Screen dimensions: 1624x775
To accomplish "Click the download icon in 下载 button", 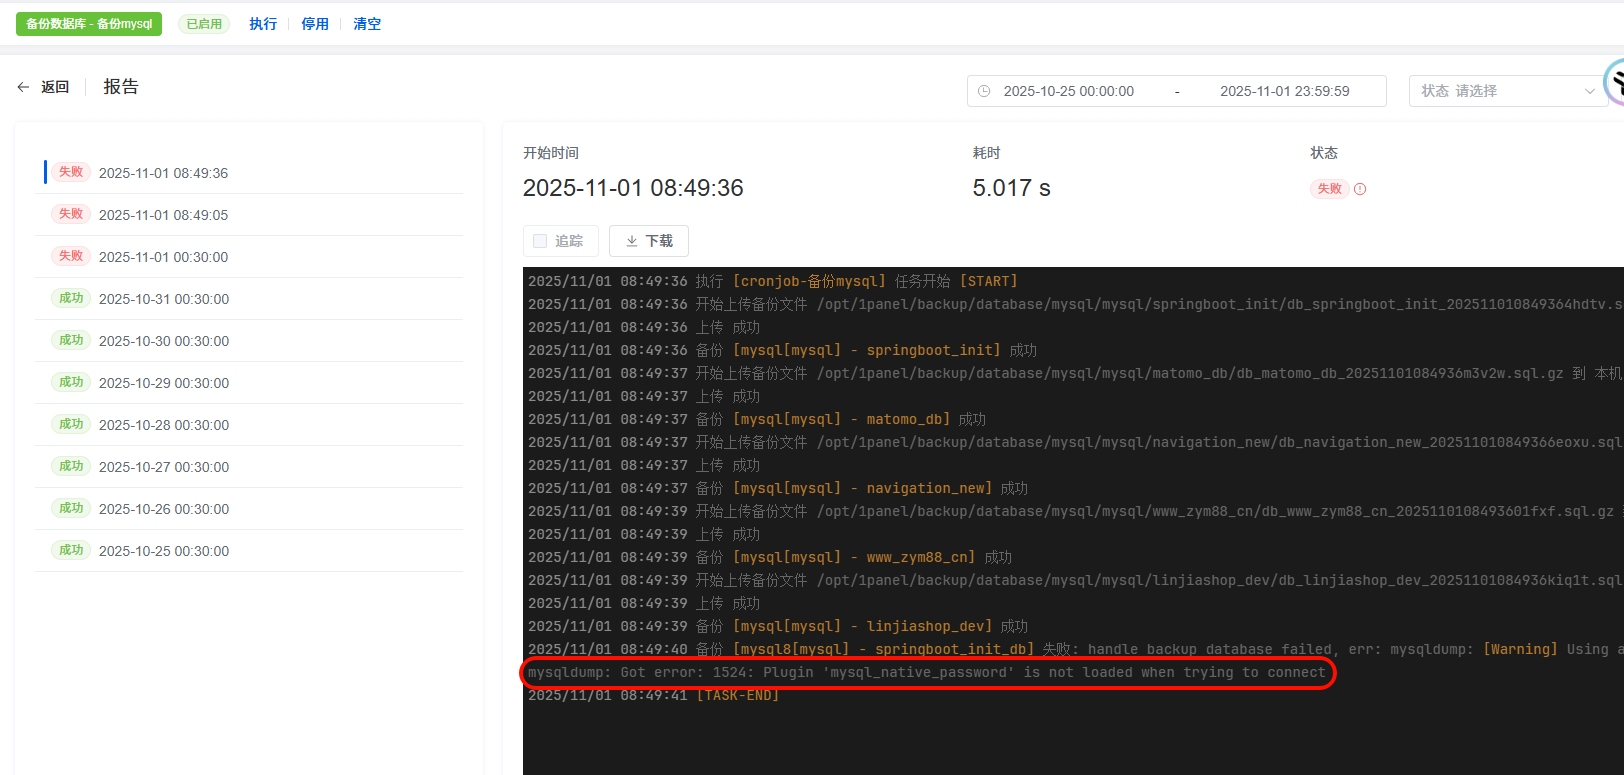I will coord(632,241).
